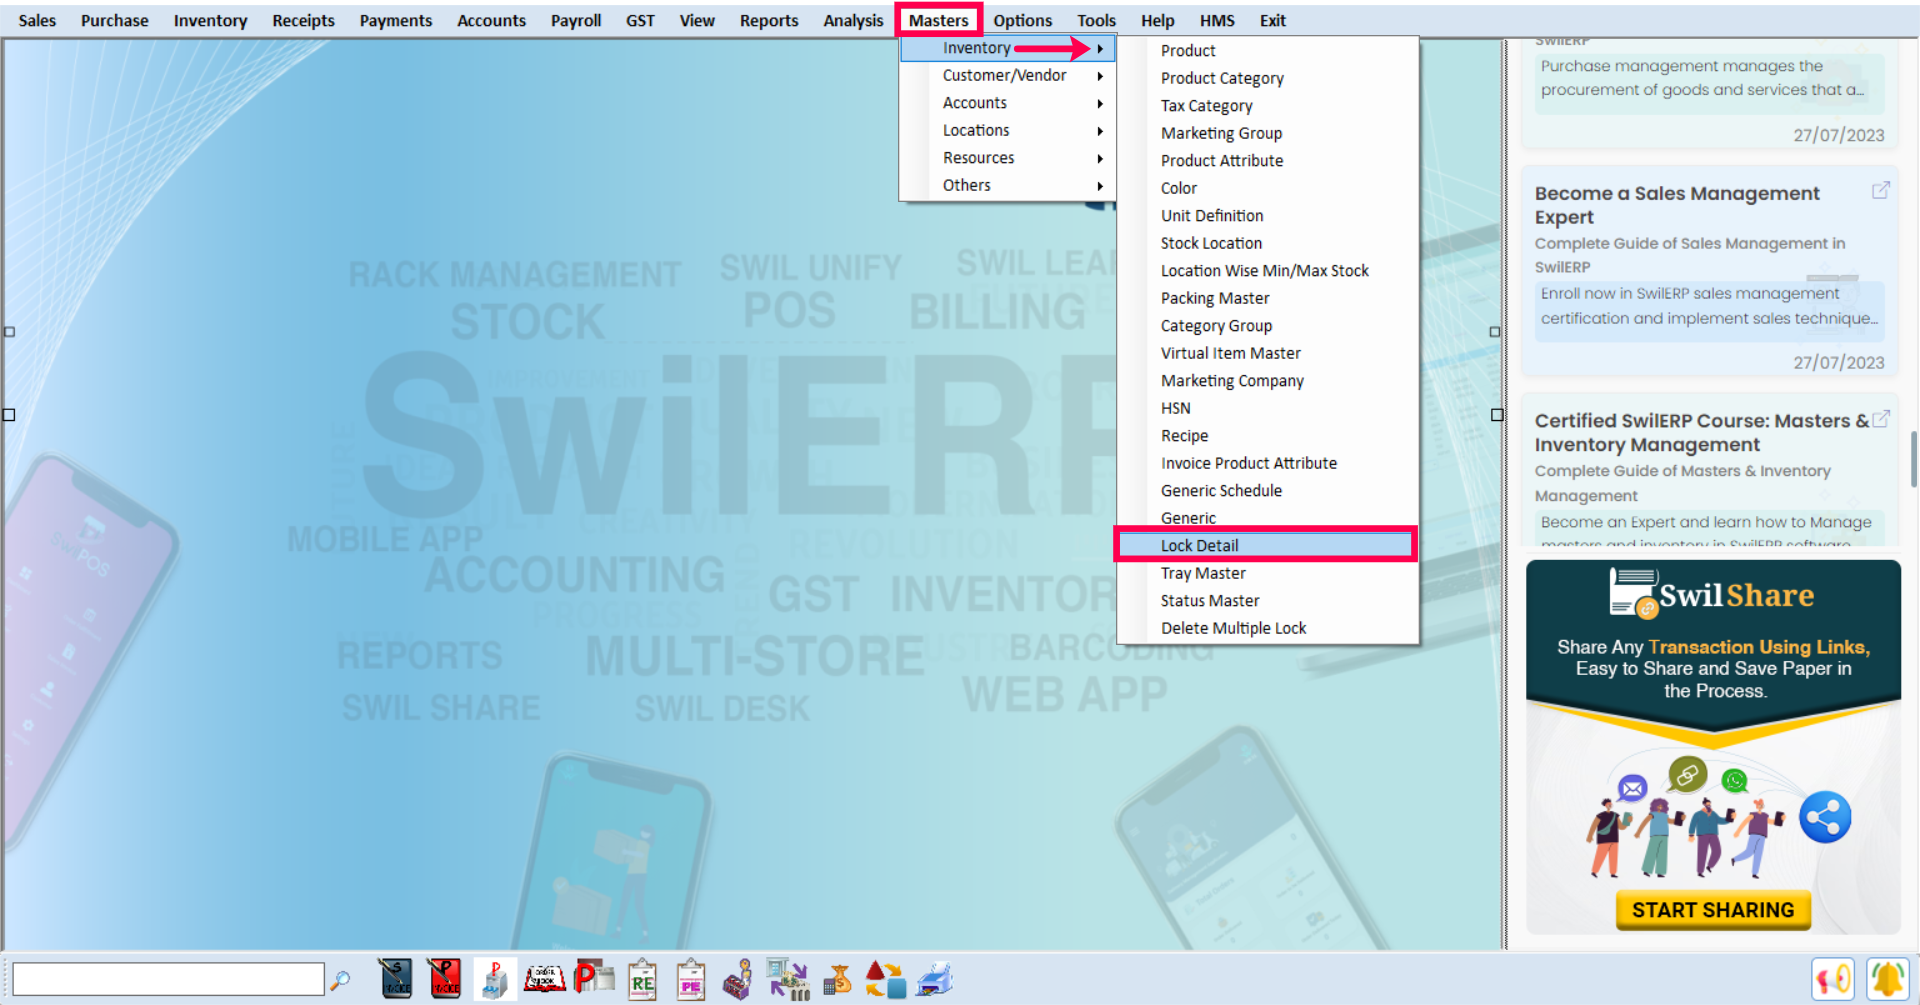Image resolution: width=1920 pixels, height=1005 pixels.
Task: Open the red Purchase Invoice toolbar icon
Action: pyautogui.click(x=444, y=979)
